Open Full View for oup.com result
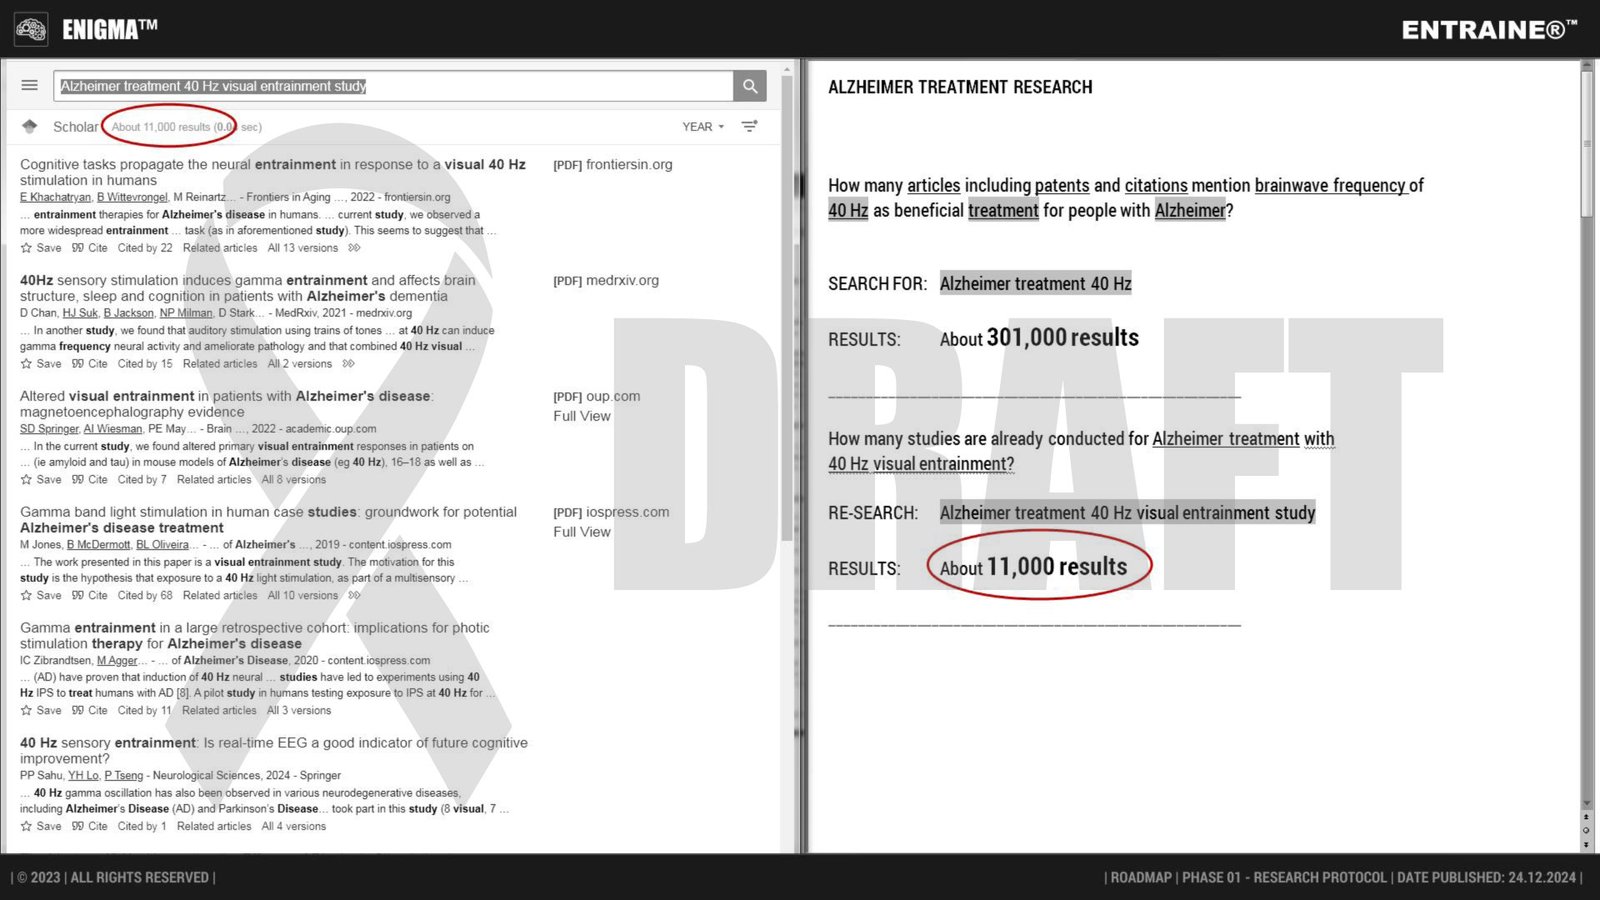The image size is (1600, 900). tap(582, 416)
